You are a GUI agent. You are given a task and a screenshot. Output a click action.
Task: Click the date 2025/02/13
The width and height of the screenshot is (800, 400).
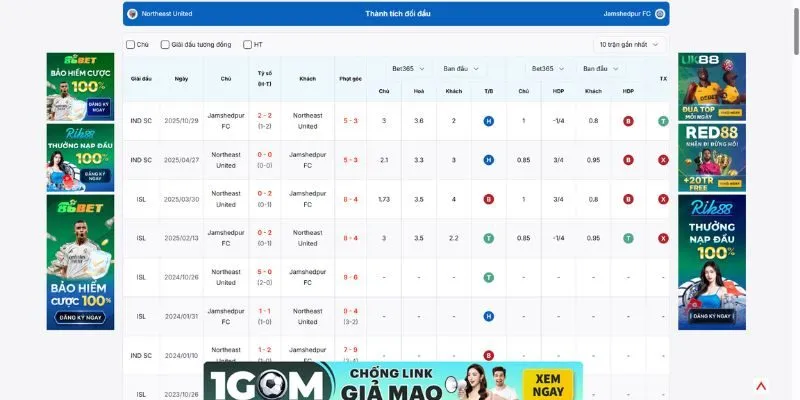coord(181,238)
